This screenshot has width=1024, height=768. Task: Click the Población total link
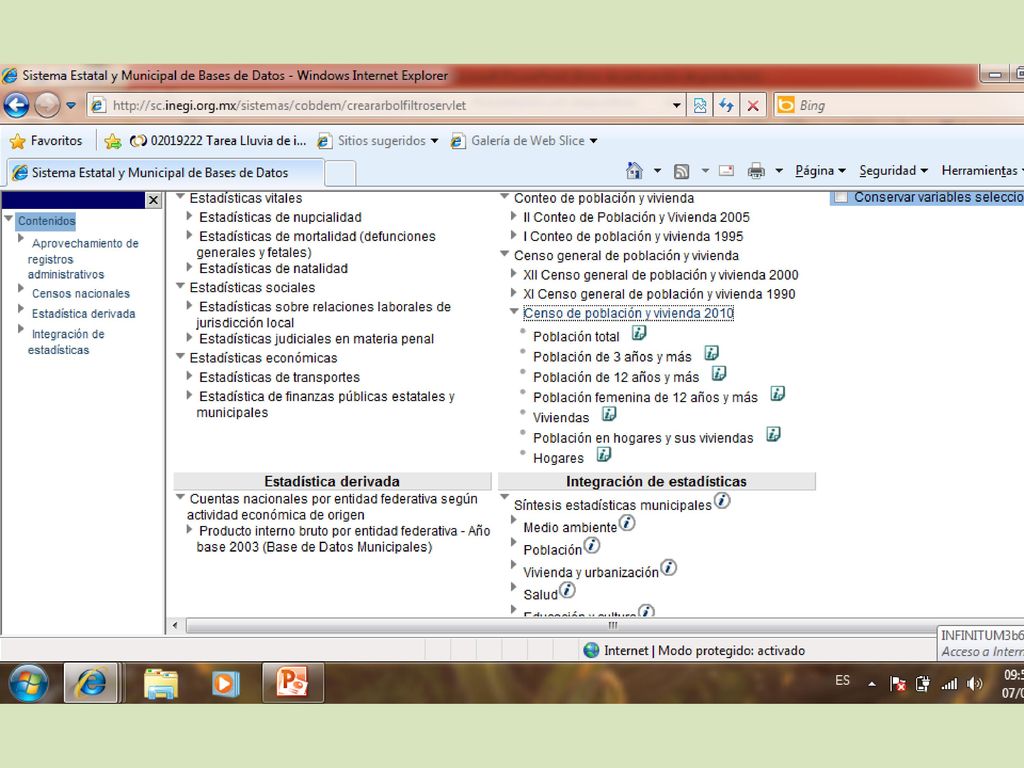(576, 336)
